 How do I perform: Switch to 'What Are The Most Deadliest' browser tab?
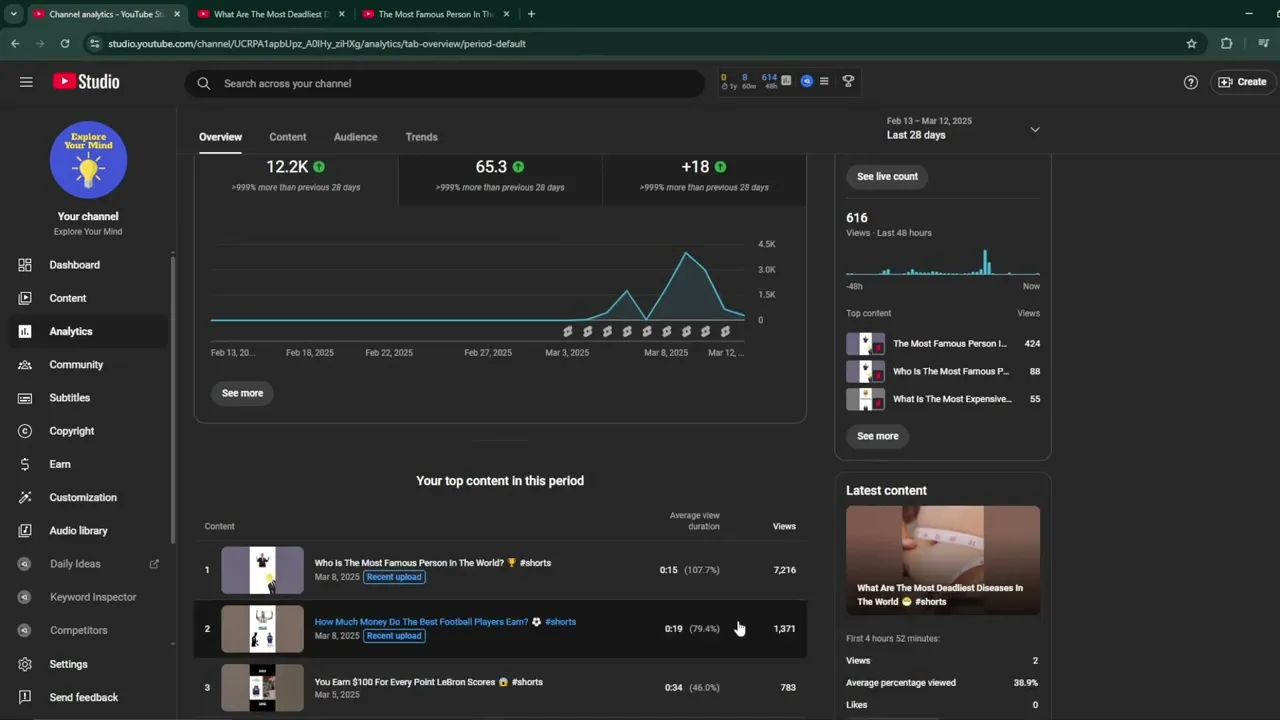pos(270,14)
